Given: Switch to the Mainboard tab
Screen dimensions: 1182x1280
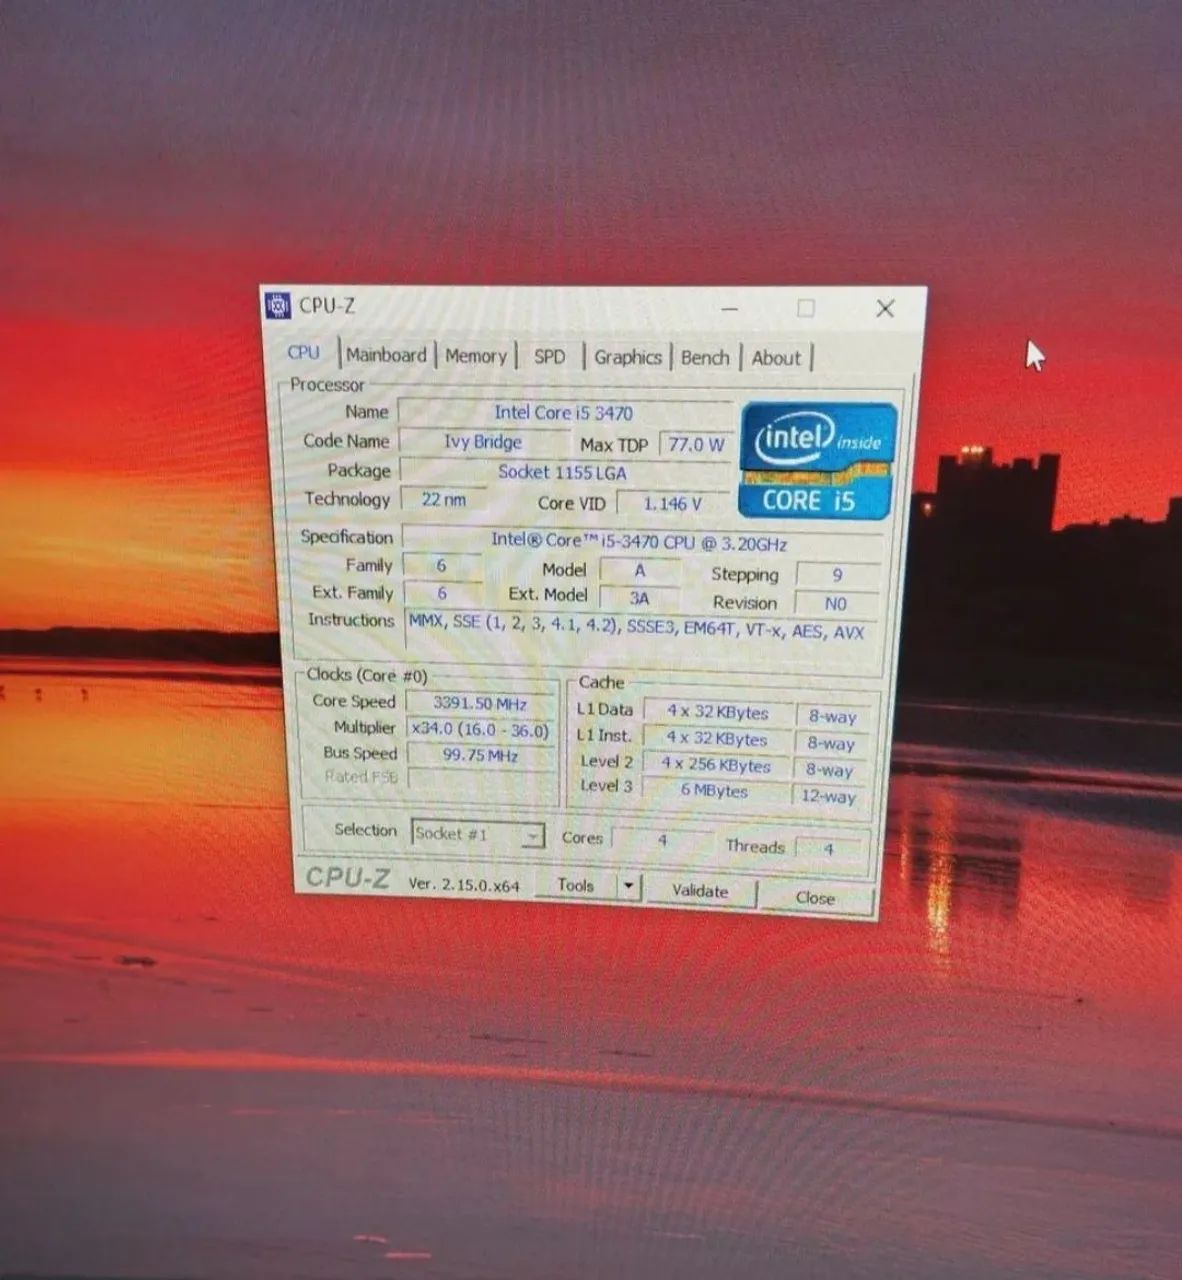Looking at the screenshot, I should 386,355.
